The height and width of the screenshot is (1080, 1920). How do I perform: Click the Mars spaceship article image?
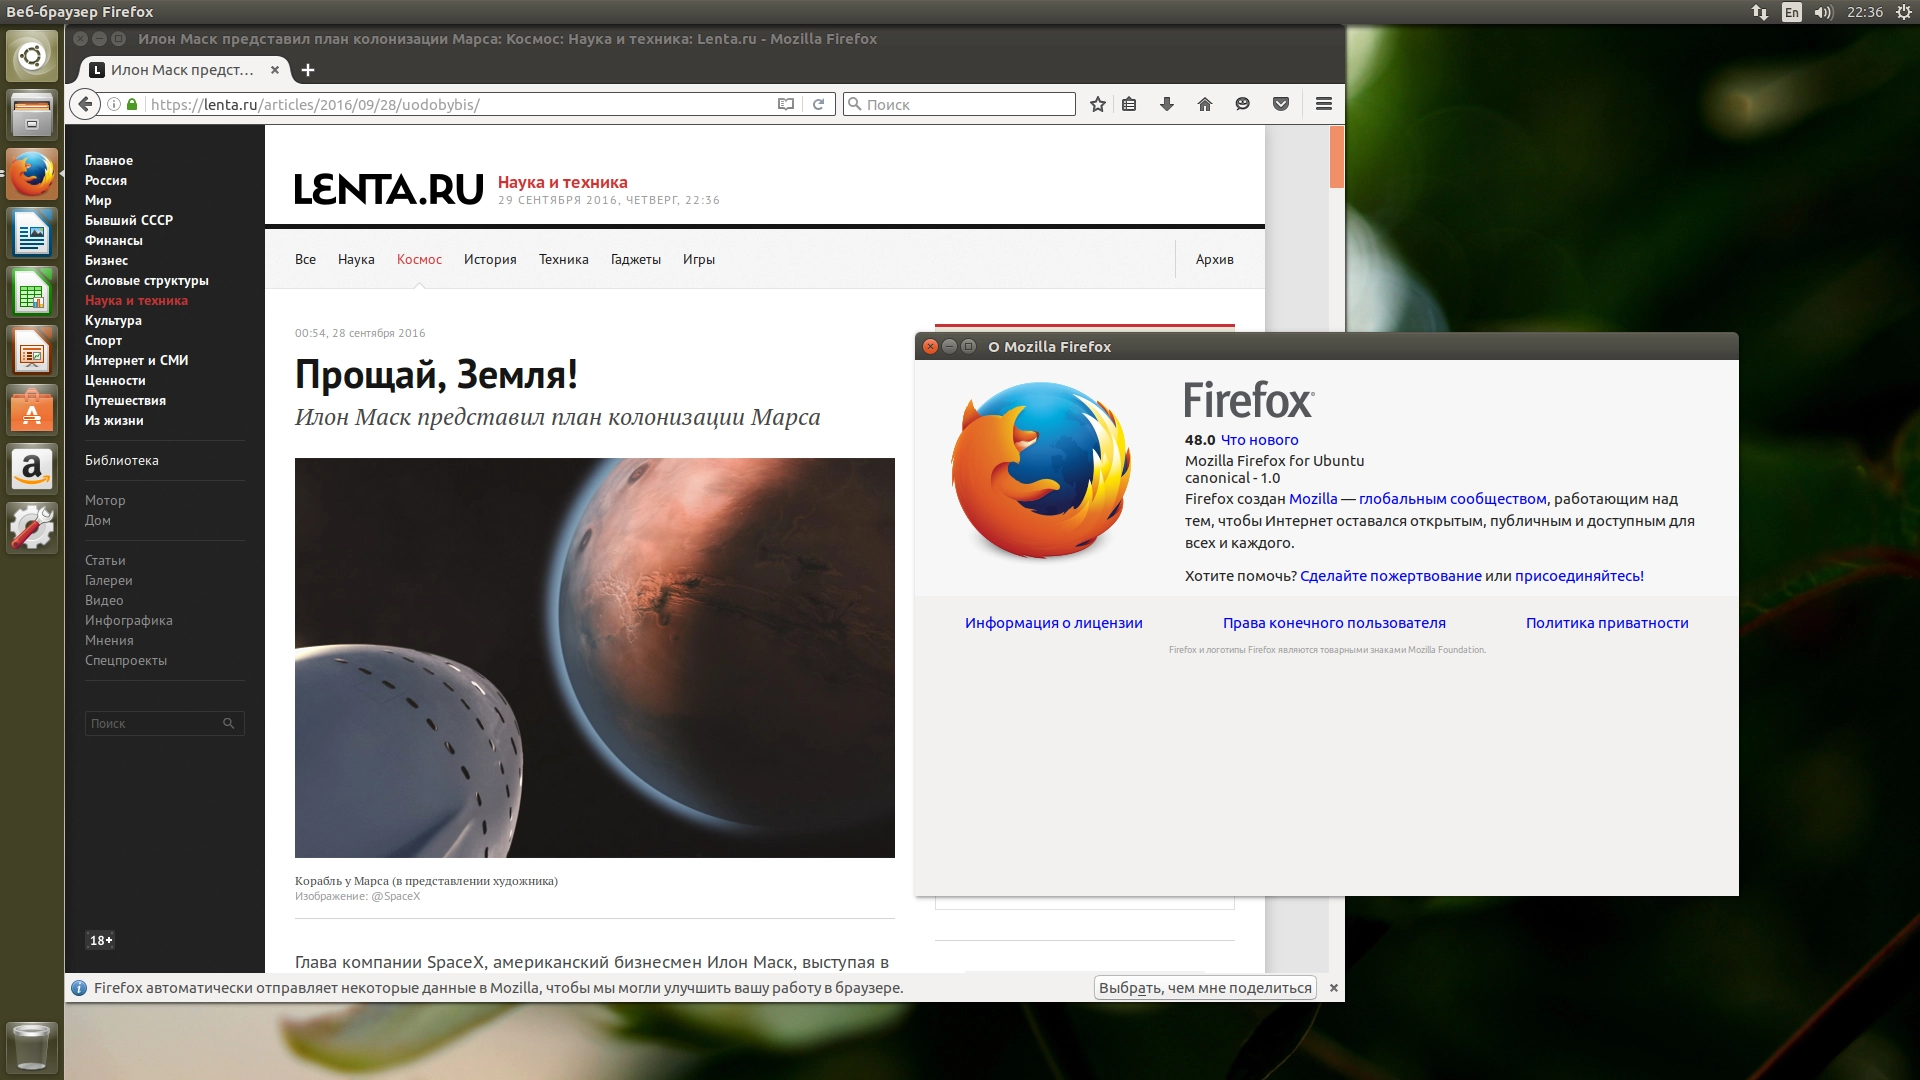pos(595,658)
